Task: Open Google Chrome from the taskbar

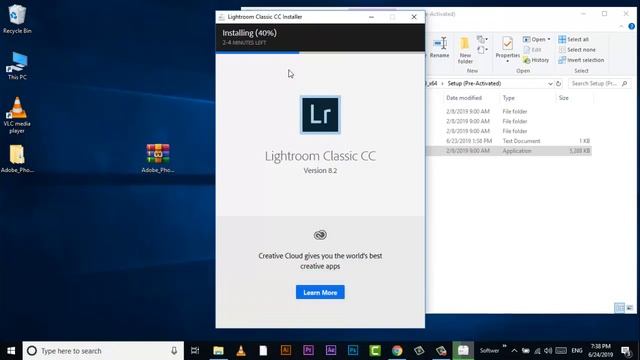Action: tap(397, 351)
